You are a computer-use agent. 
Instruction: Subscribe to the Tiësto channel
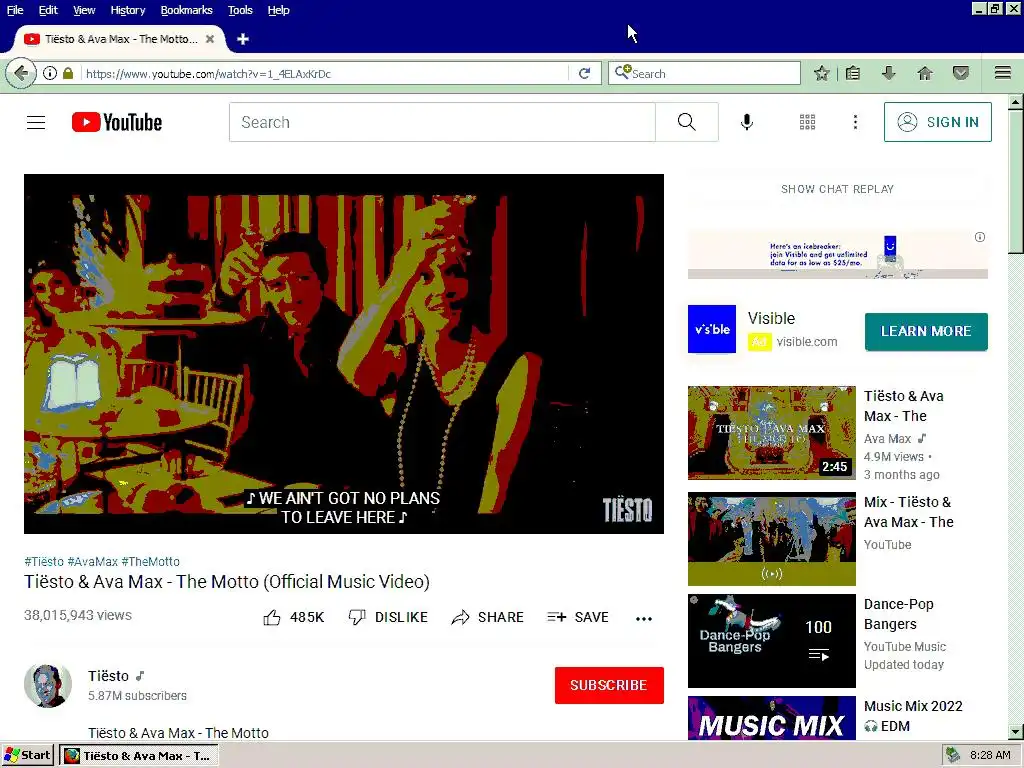[x=609, y=685]
